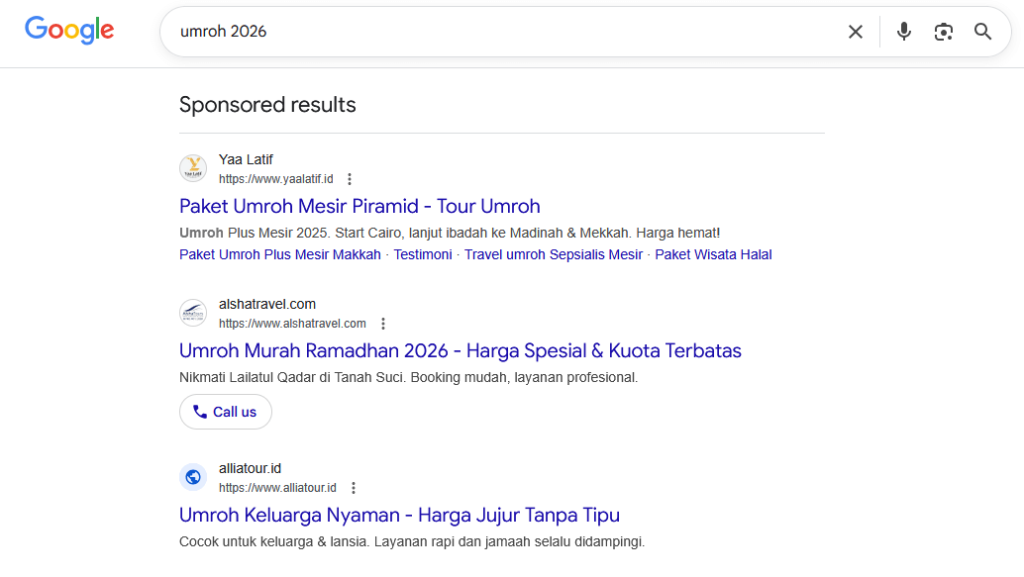Visit the Testimoni sitelink

[x=423, y=255]
